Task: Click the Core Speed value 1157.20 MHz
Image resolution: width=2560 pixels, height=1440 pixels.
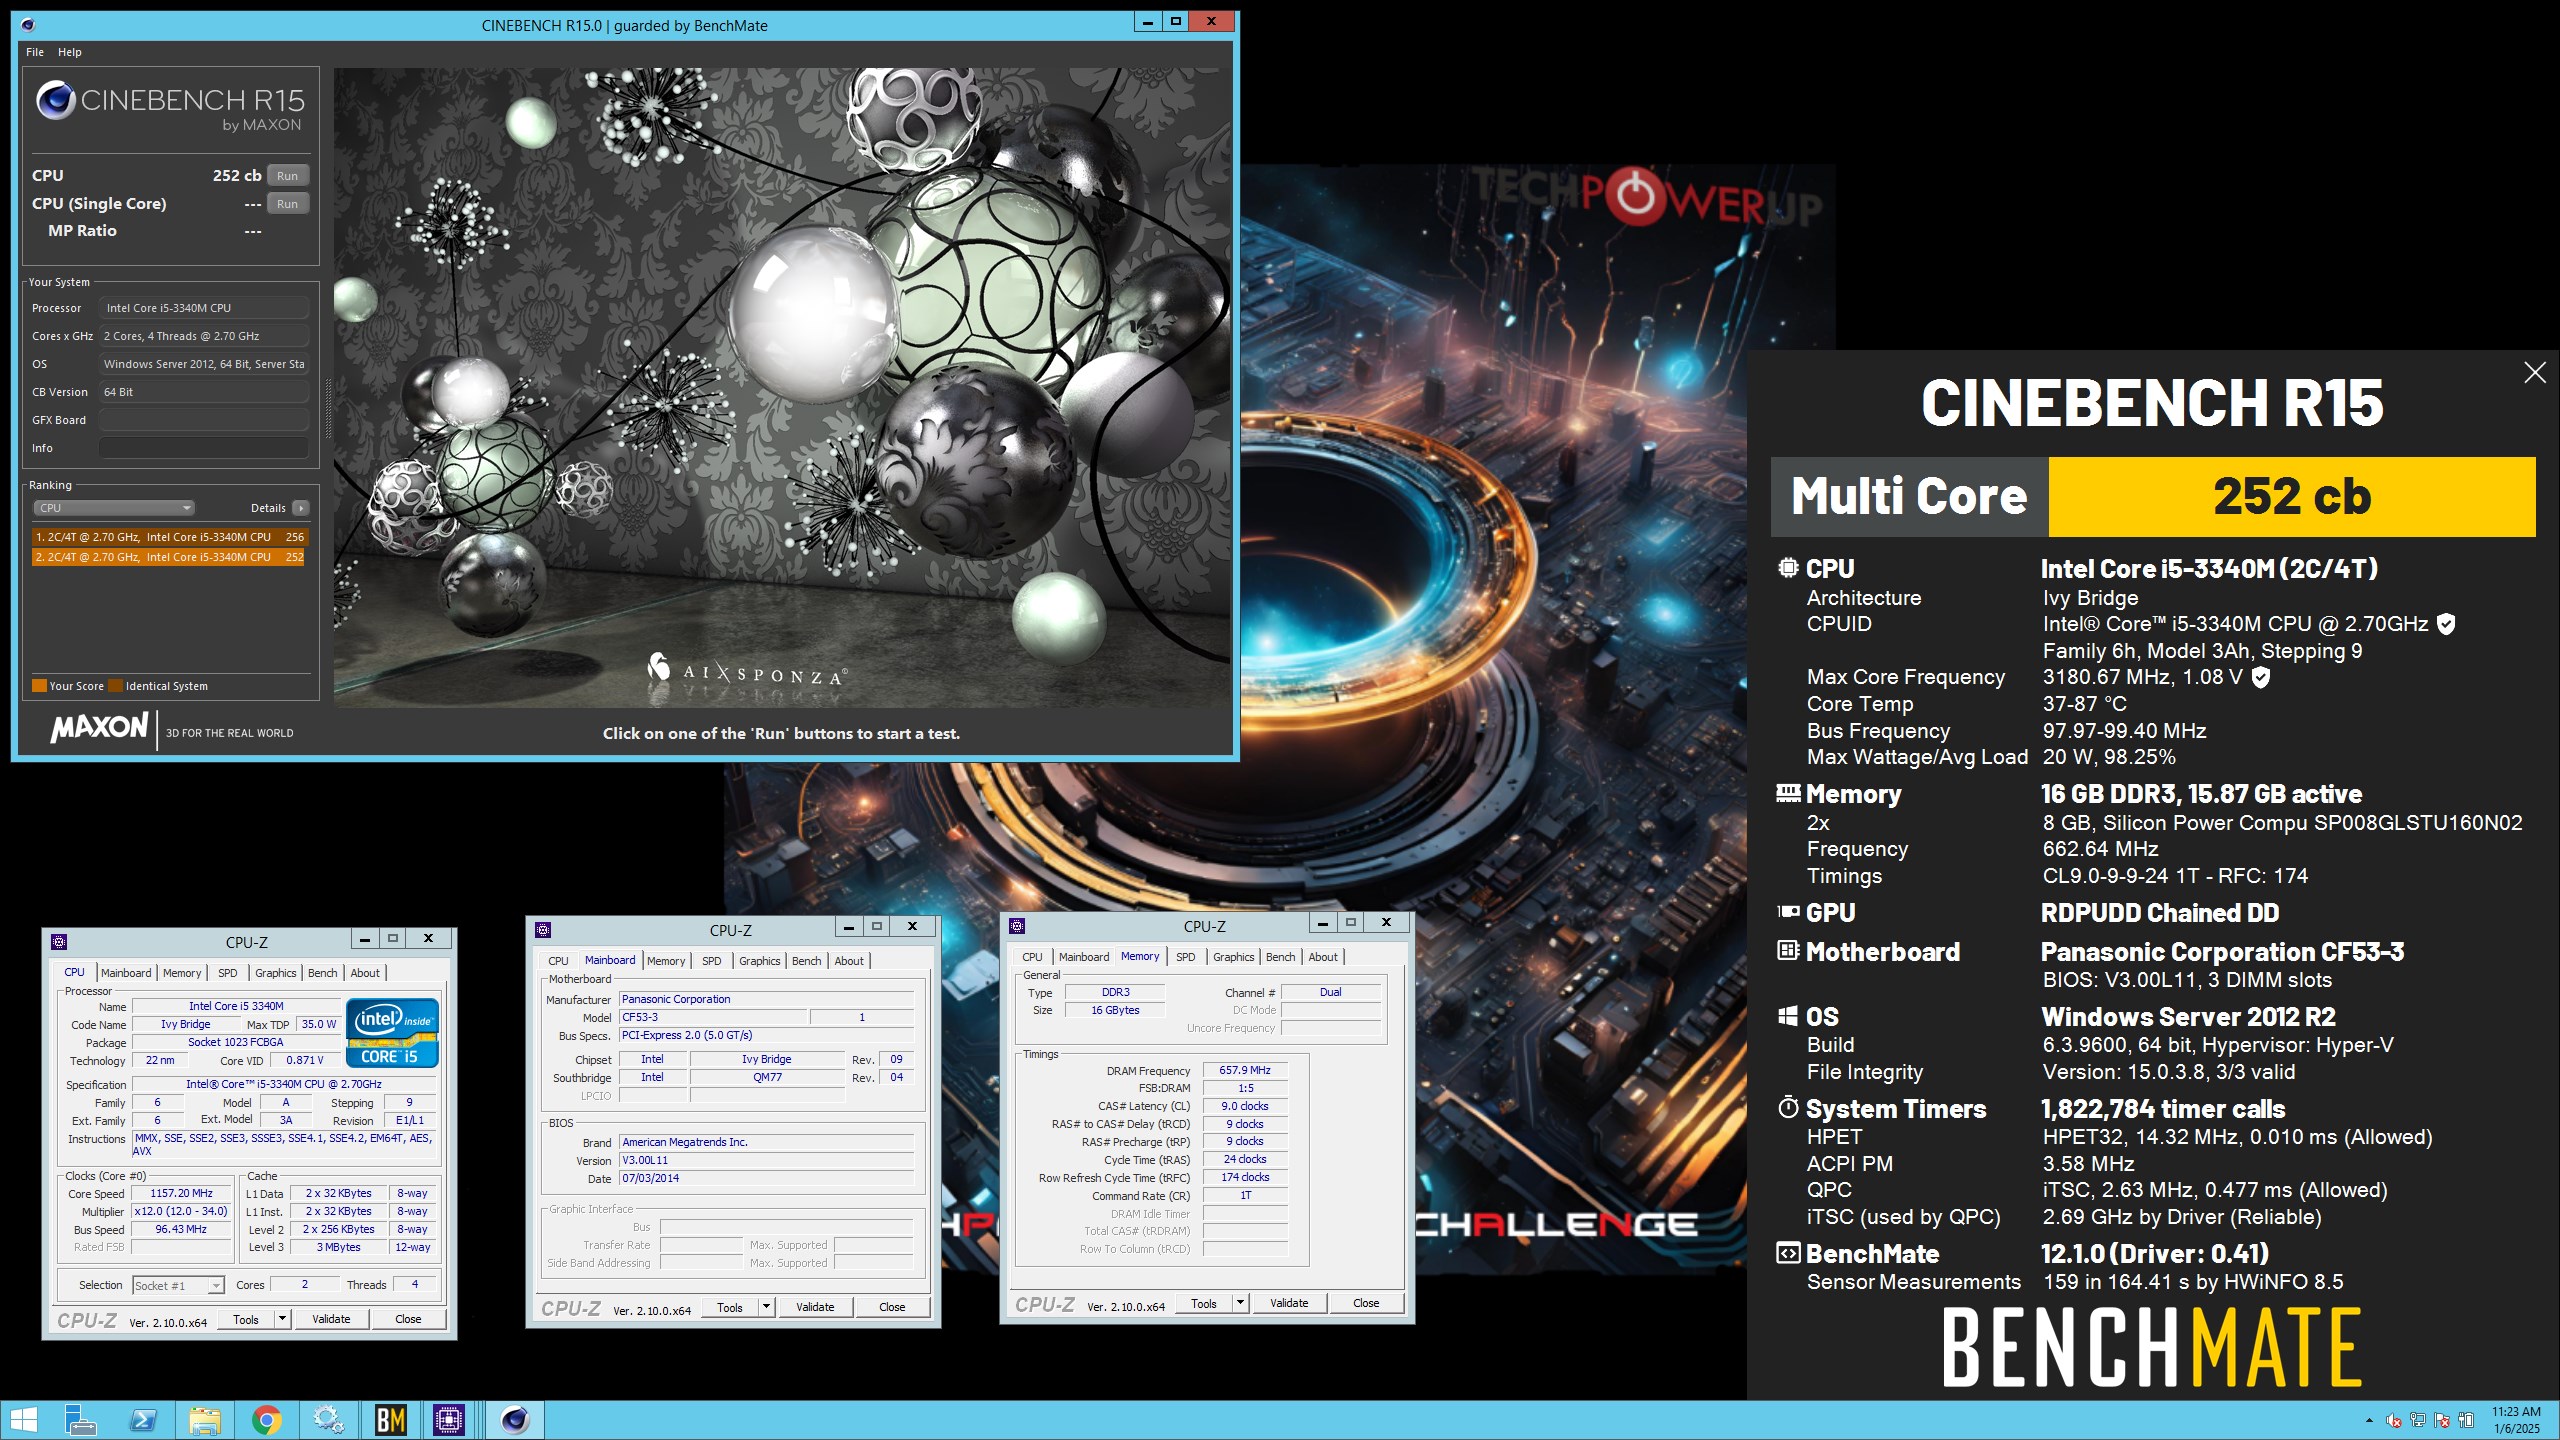Action: 181,1193
